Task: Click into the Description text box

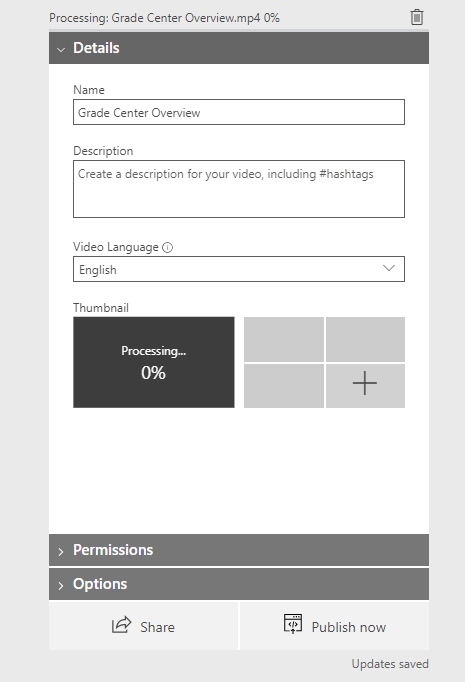Action: point(239,189)
